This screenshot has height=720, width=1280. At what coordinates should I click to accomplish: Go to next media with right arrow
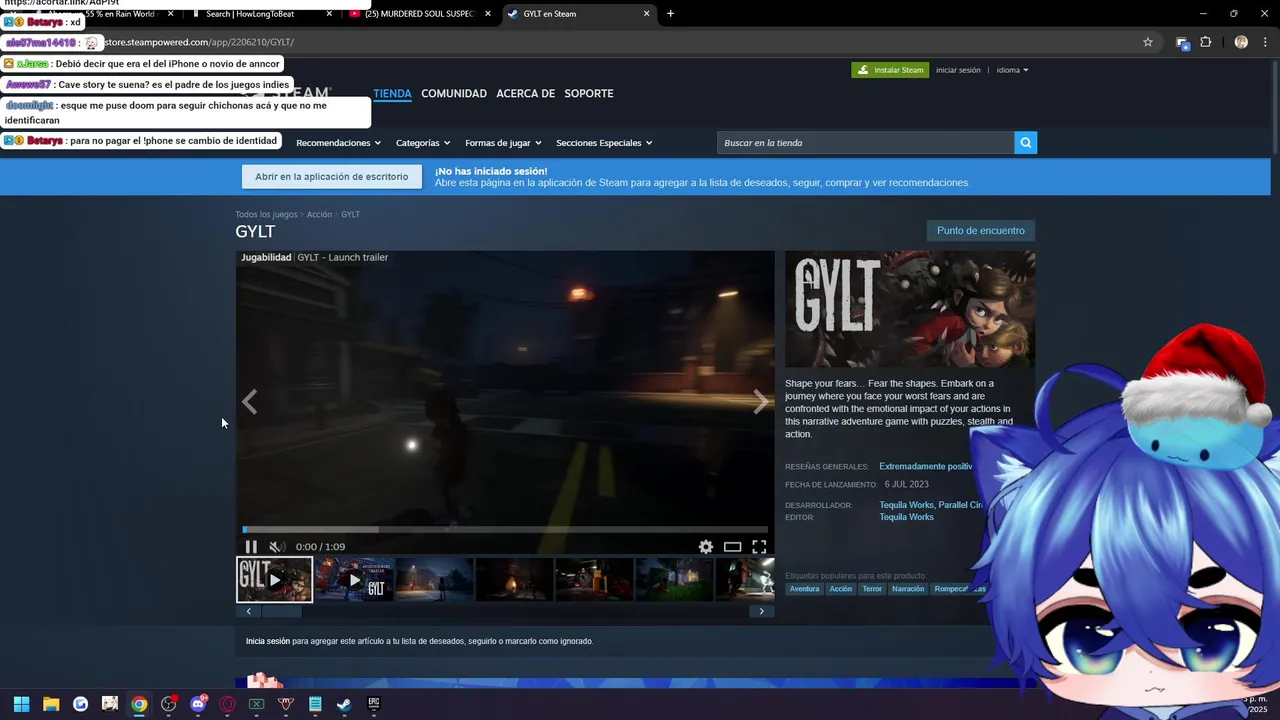pos(761,402)
